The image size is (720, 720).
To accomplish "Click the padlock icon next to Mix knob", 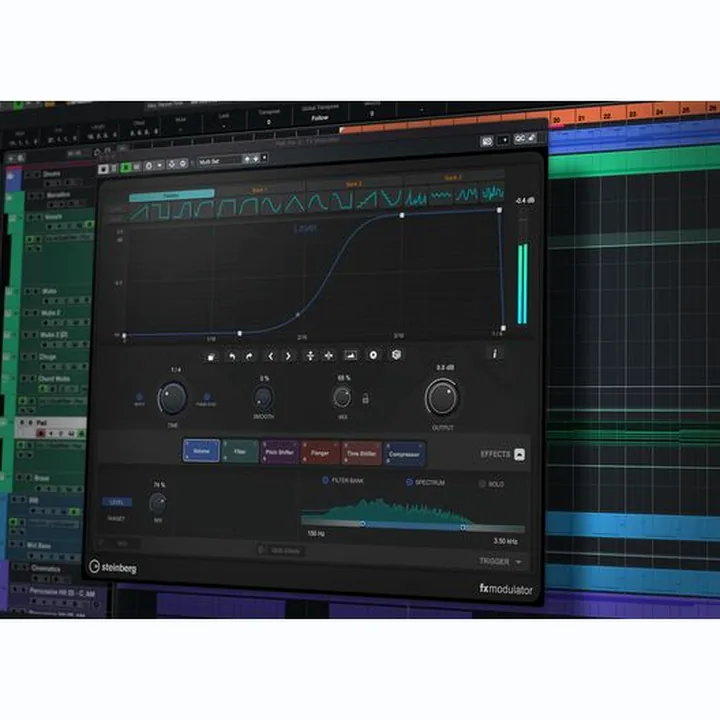I will [x=366, y=399].
